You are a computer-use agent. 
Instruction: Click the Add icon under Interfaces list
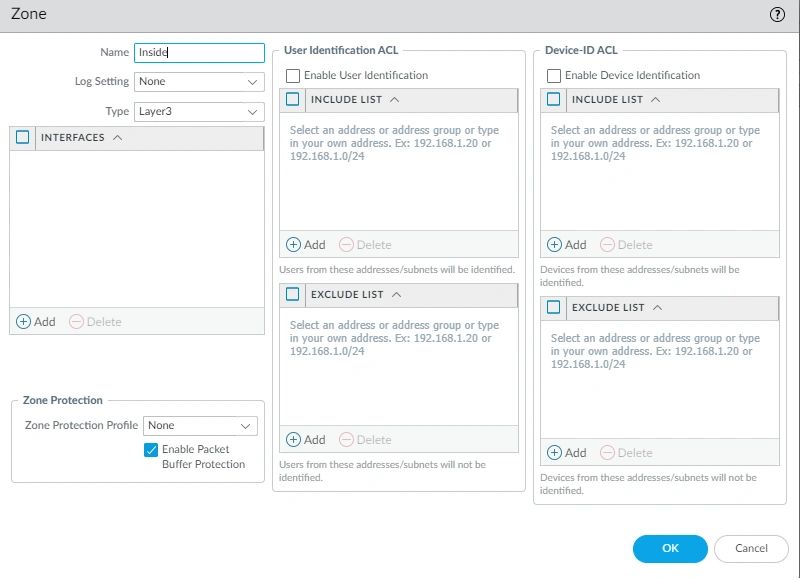coord(24,322)
